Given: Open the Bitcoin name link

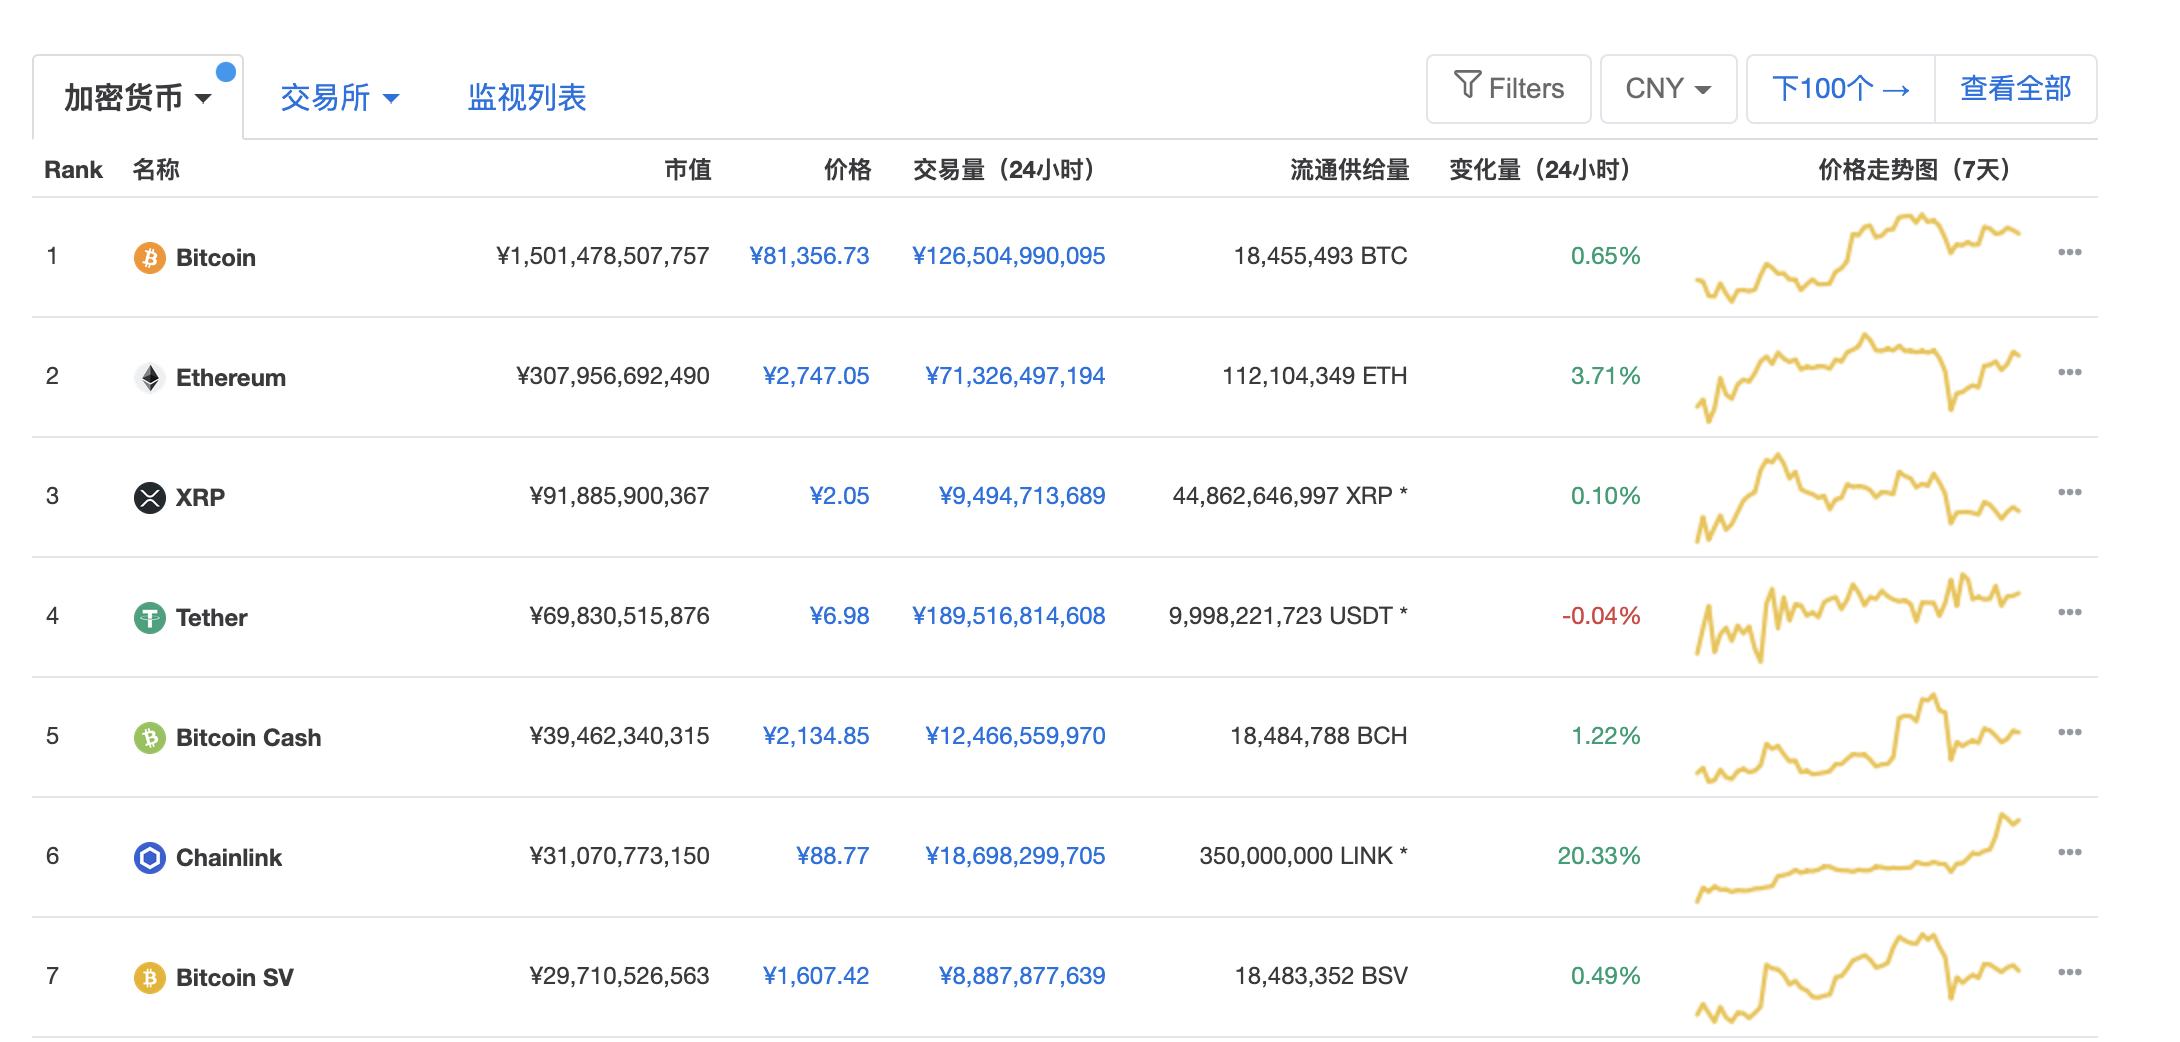Looking at the screenshot, I should coord(216,258).
